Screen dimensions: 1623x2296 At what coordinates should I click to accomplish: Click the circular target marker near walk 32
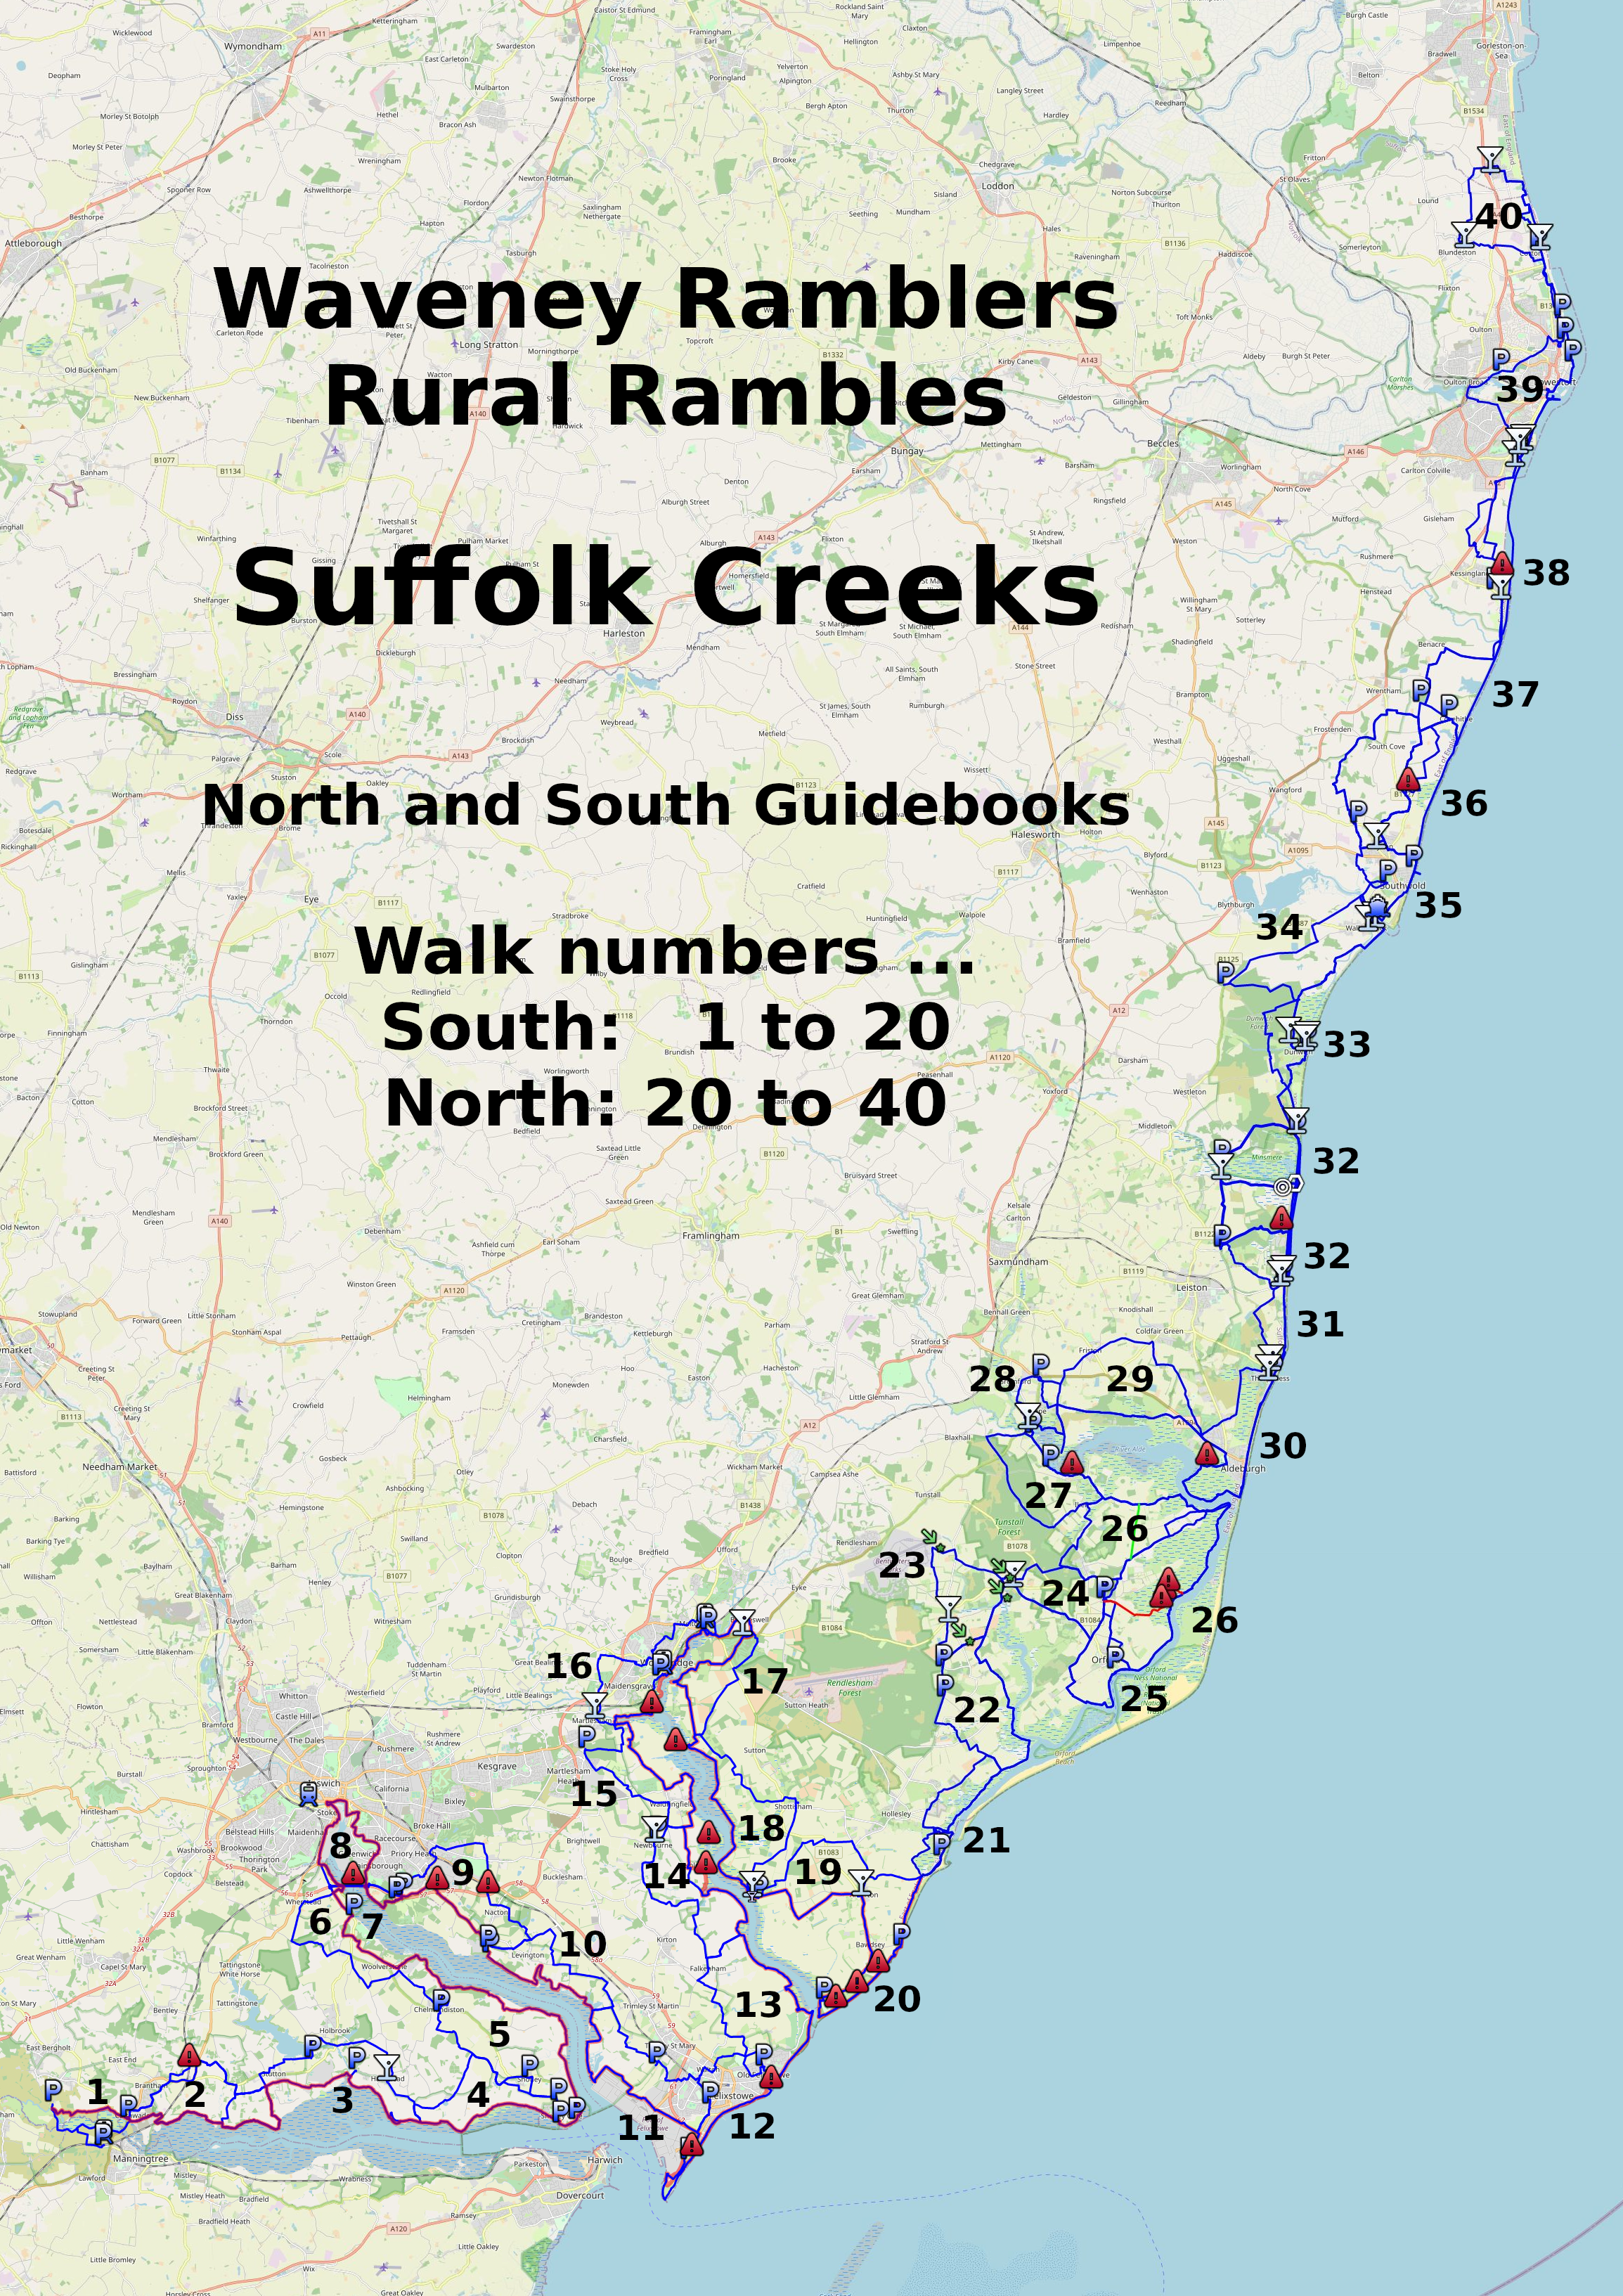pos(1283,1187)
